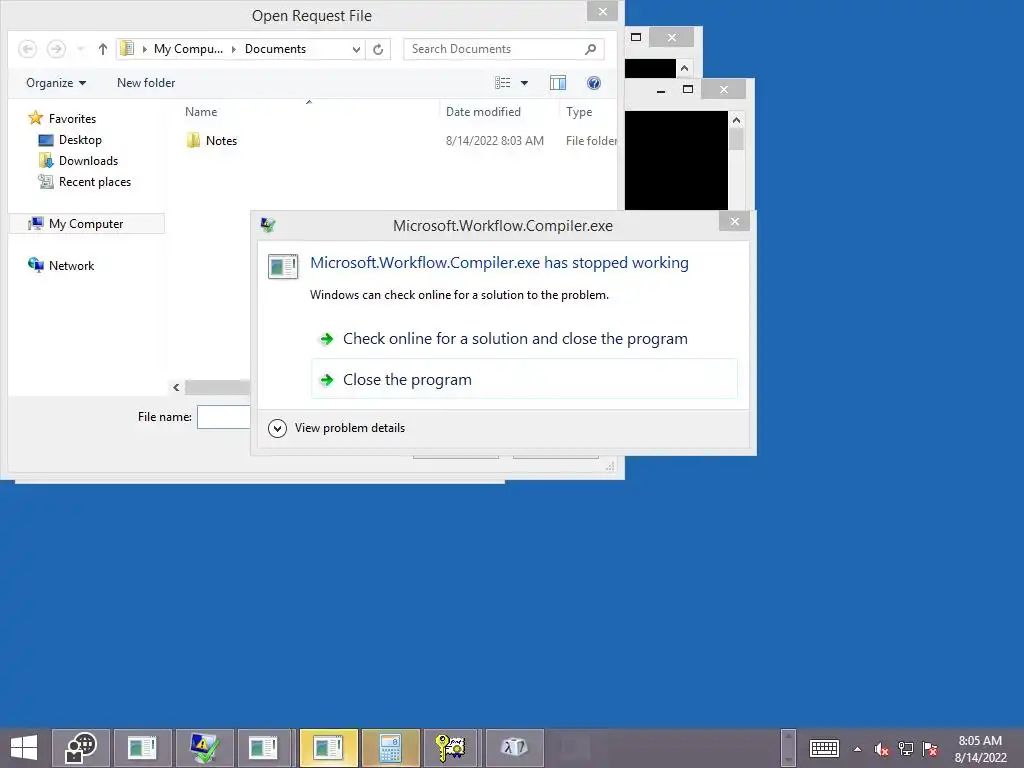The width and height of the screenshot is (1024, 768).
Task: Open recent locations dropdown arrow
Action: [x=80, y=49]
